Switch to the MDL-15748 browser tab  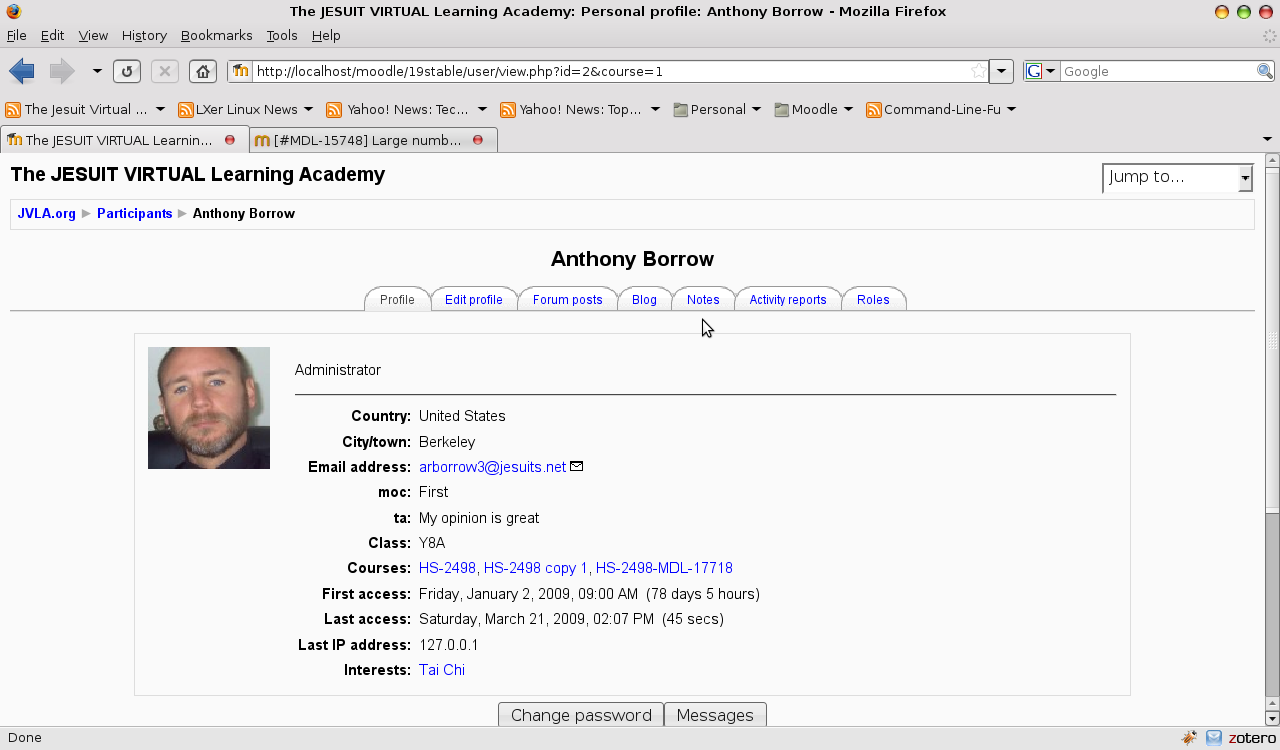point(373,140)
